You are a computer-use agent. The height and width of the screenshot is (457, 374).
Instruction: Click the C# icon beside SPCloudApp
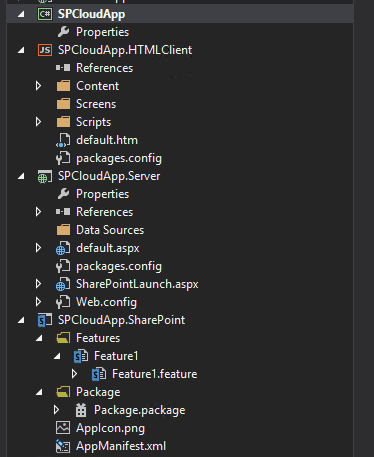pos(45,14)
